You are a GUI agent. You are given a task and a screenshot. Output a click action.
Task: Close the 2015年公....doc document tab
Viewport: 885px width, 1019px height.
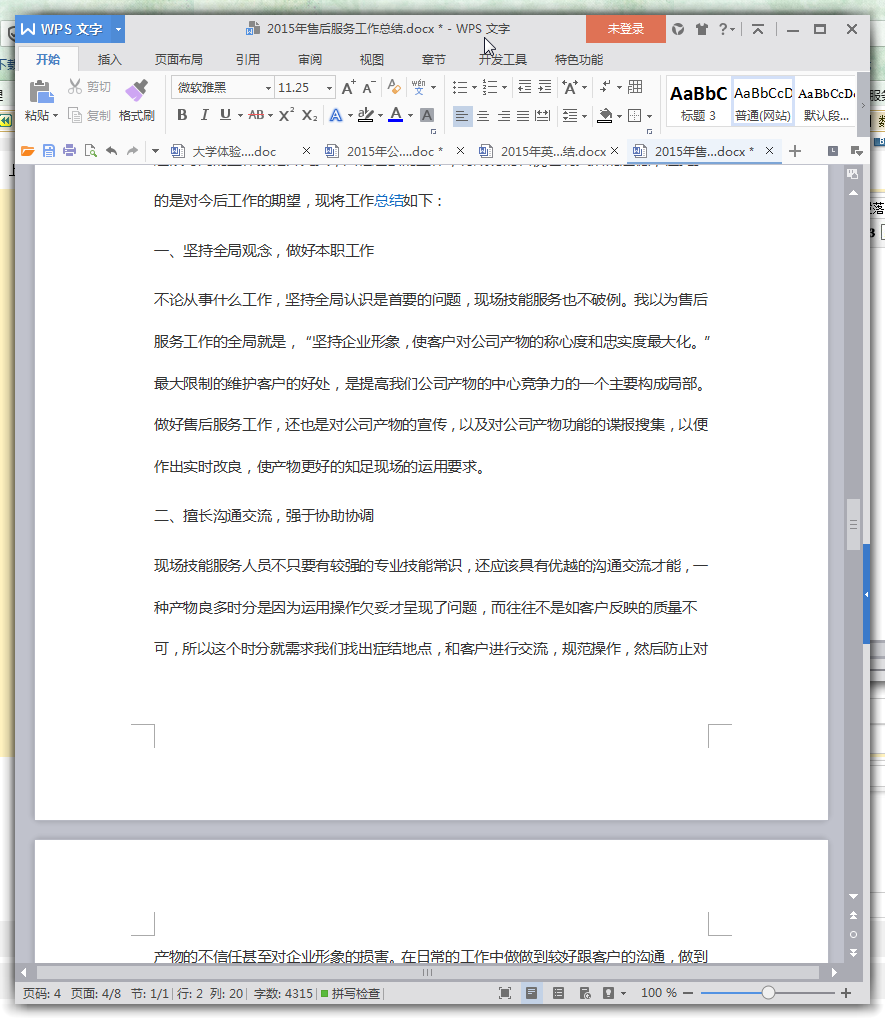point(460,151)
